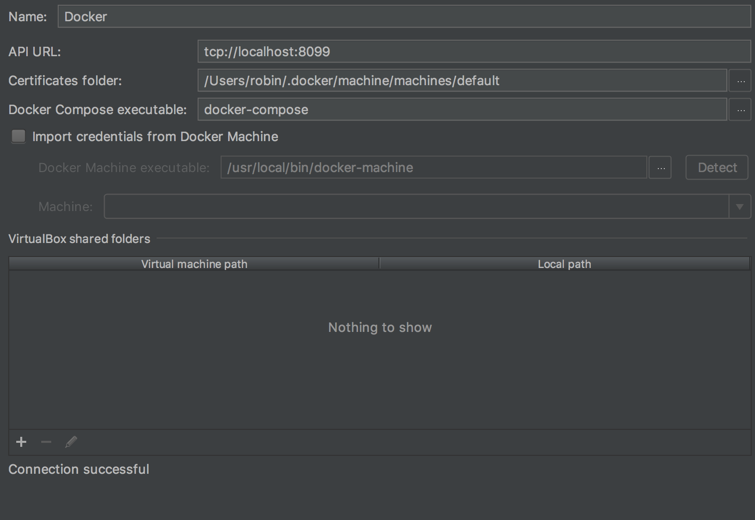Open the Machine dropdown arrow
Image resolution: width=755 pixels, height=520 pixels.
click(740, 207)
